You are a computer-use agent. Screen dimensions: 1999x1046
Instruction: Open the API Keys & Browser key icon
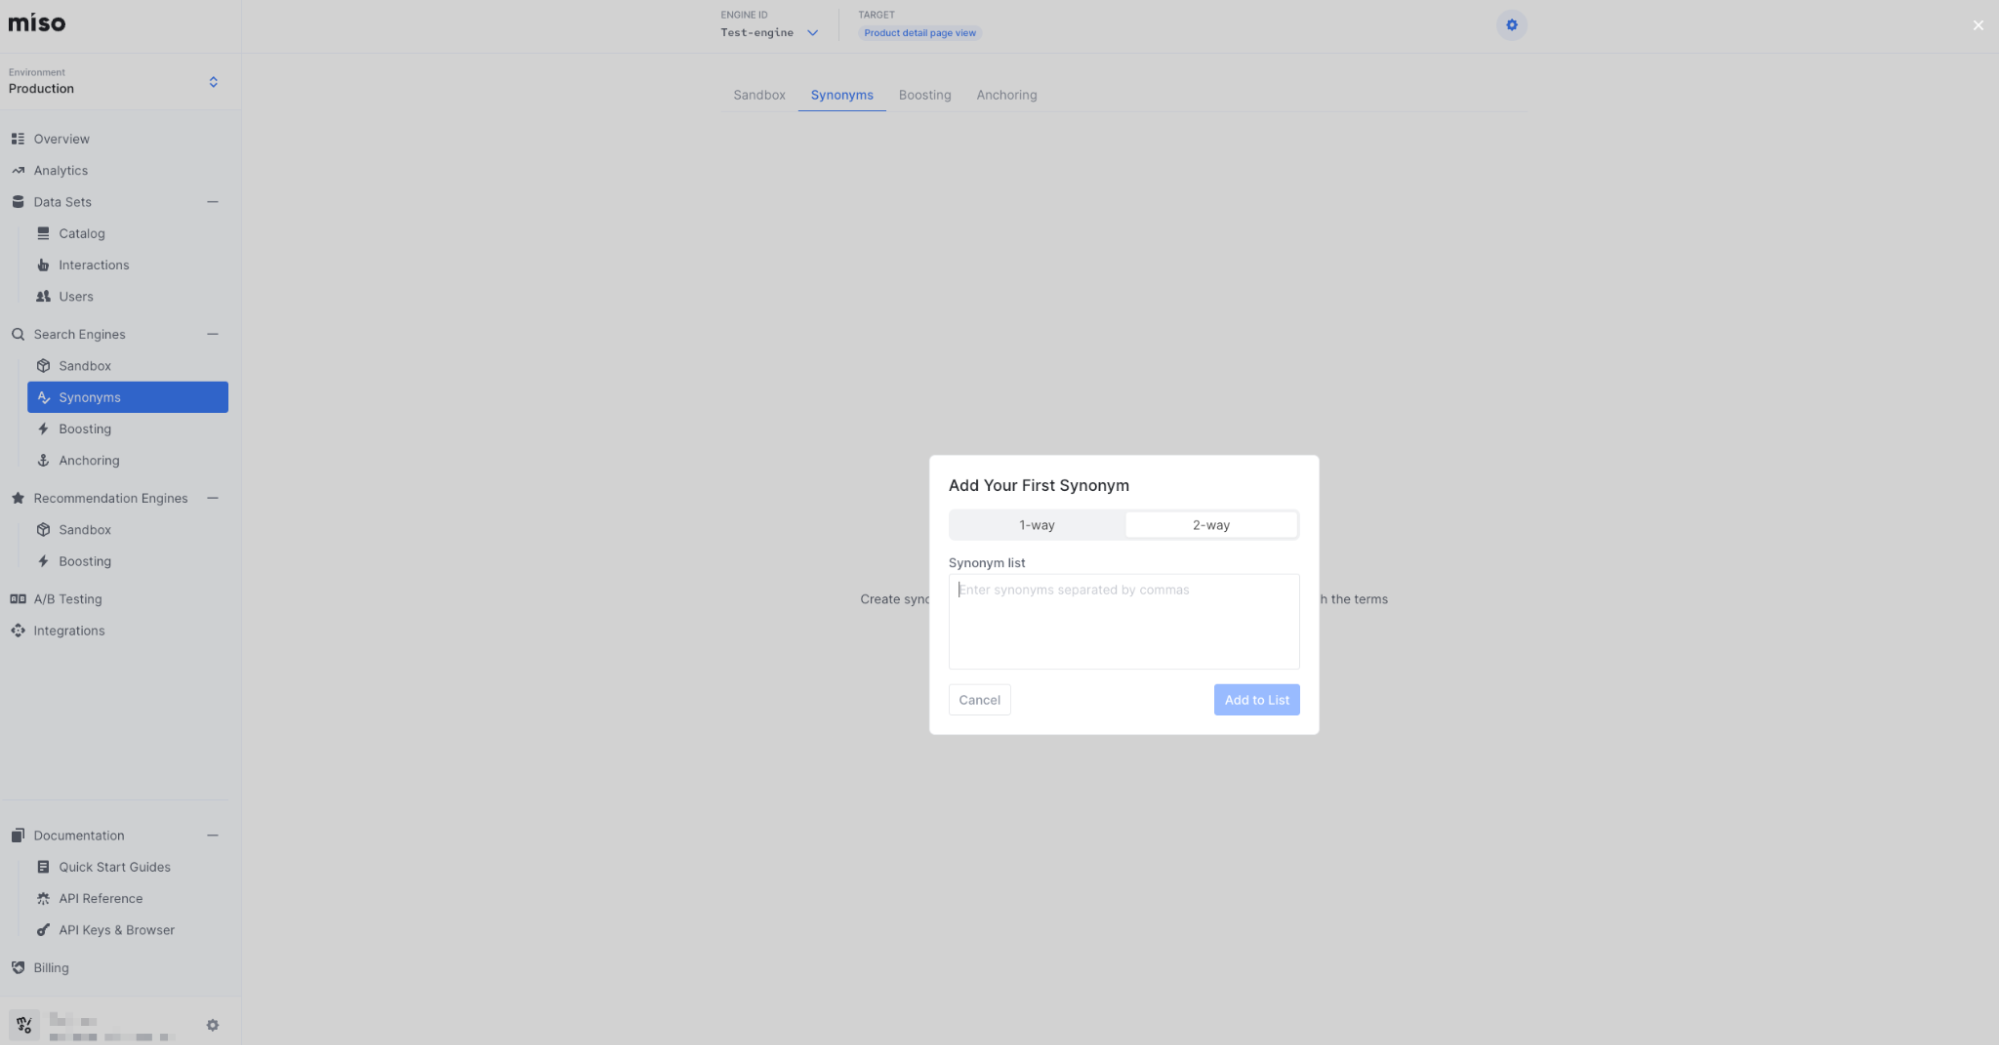coord(43,930)
